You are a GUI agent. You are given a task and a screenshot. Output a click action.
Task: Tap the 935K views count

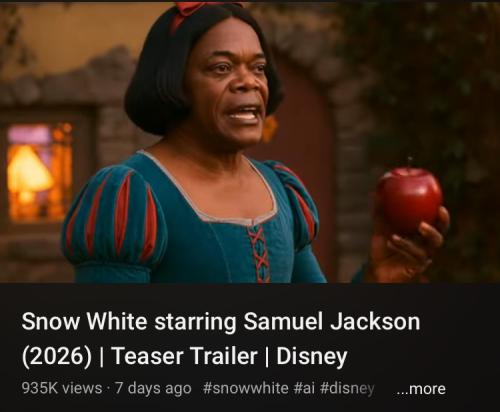[x=62, y=388]
